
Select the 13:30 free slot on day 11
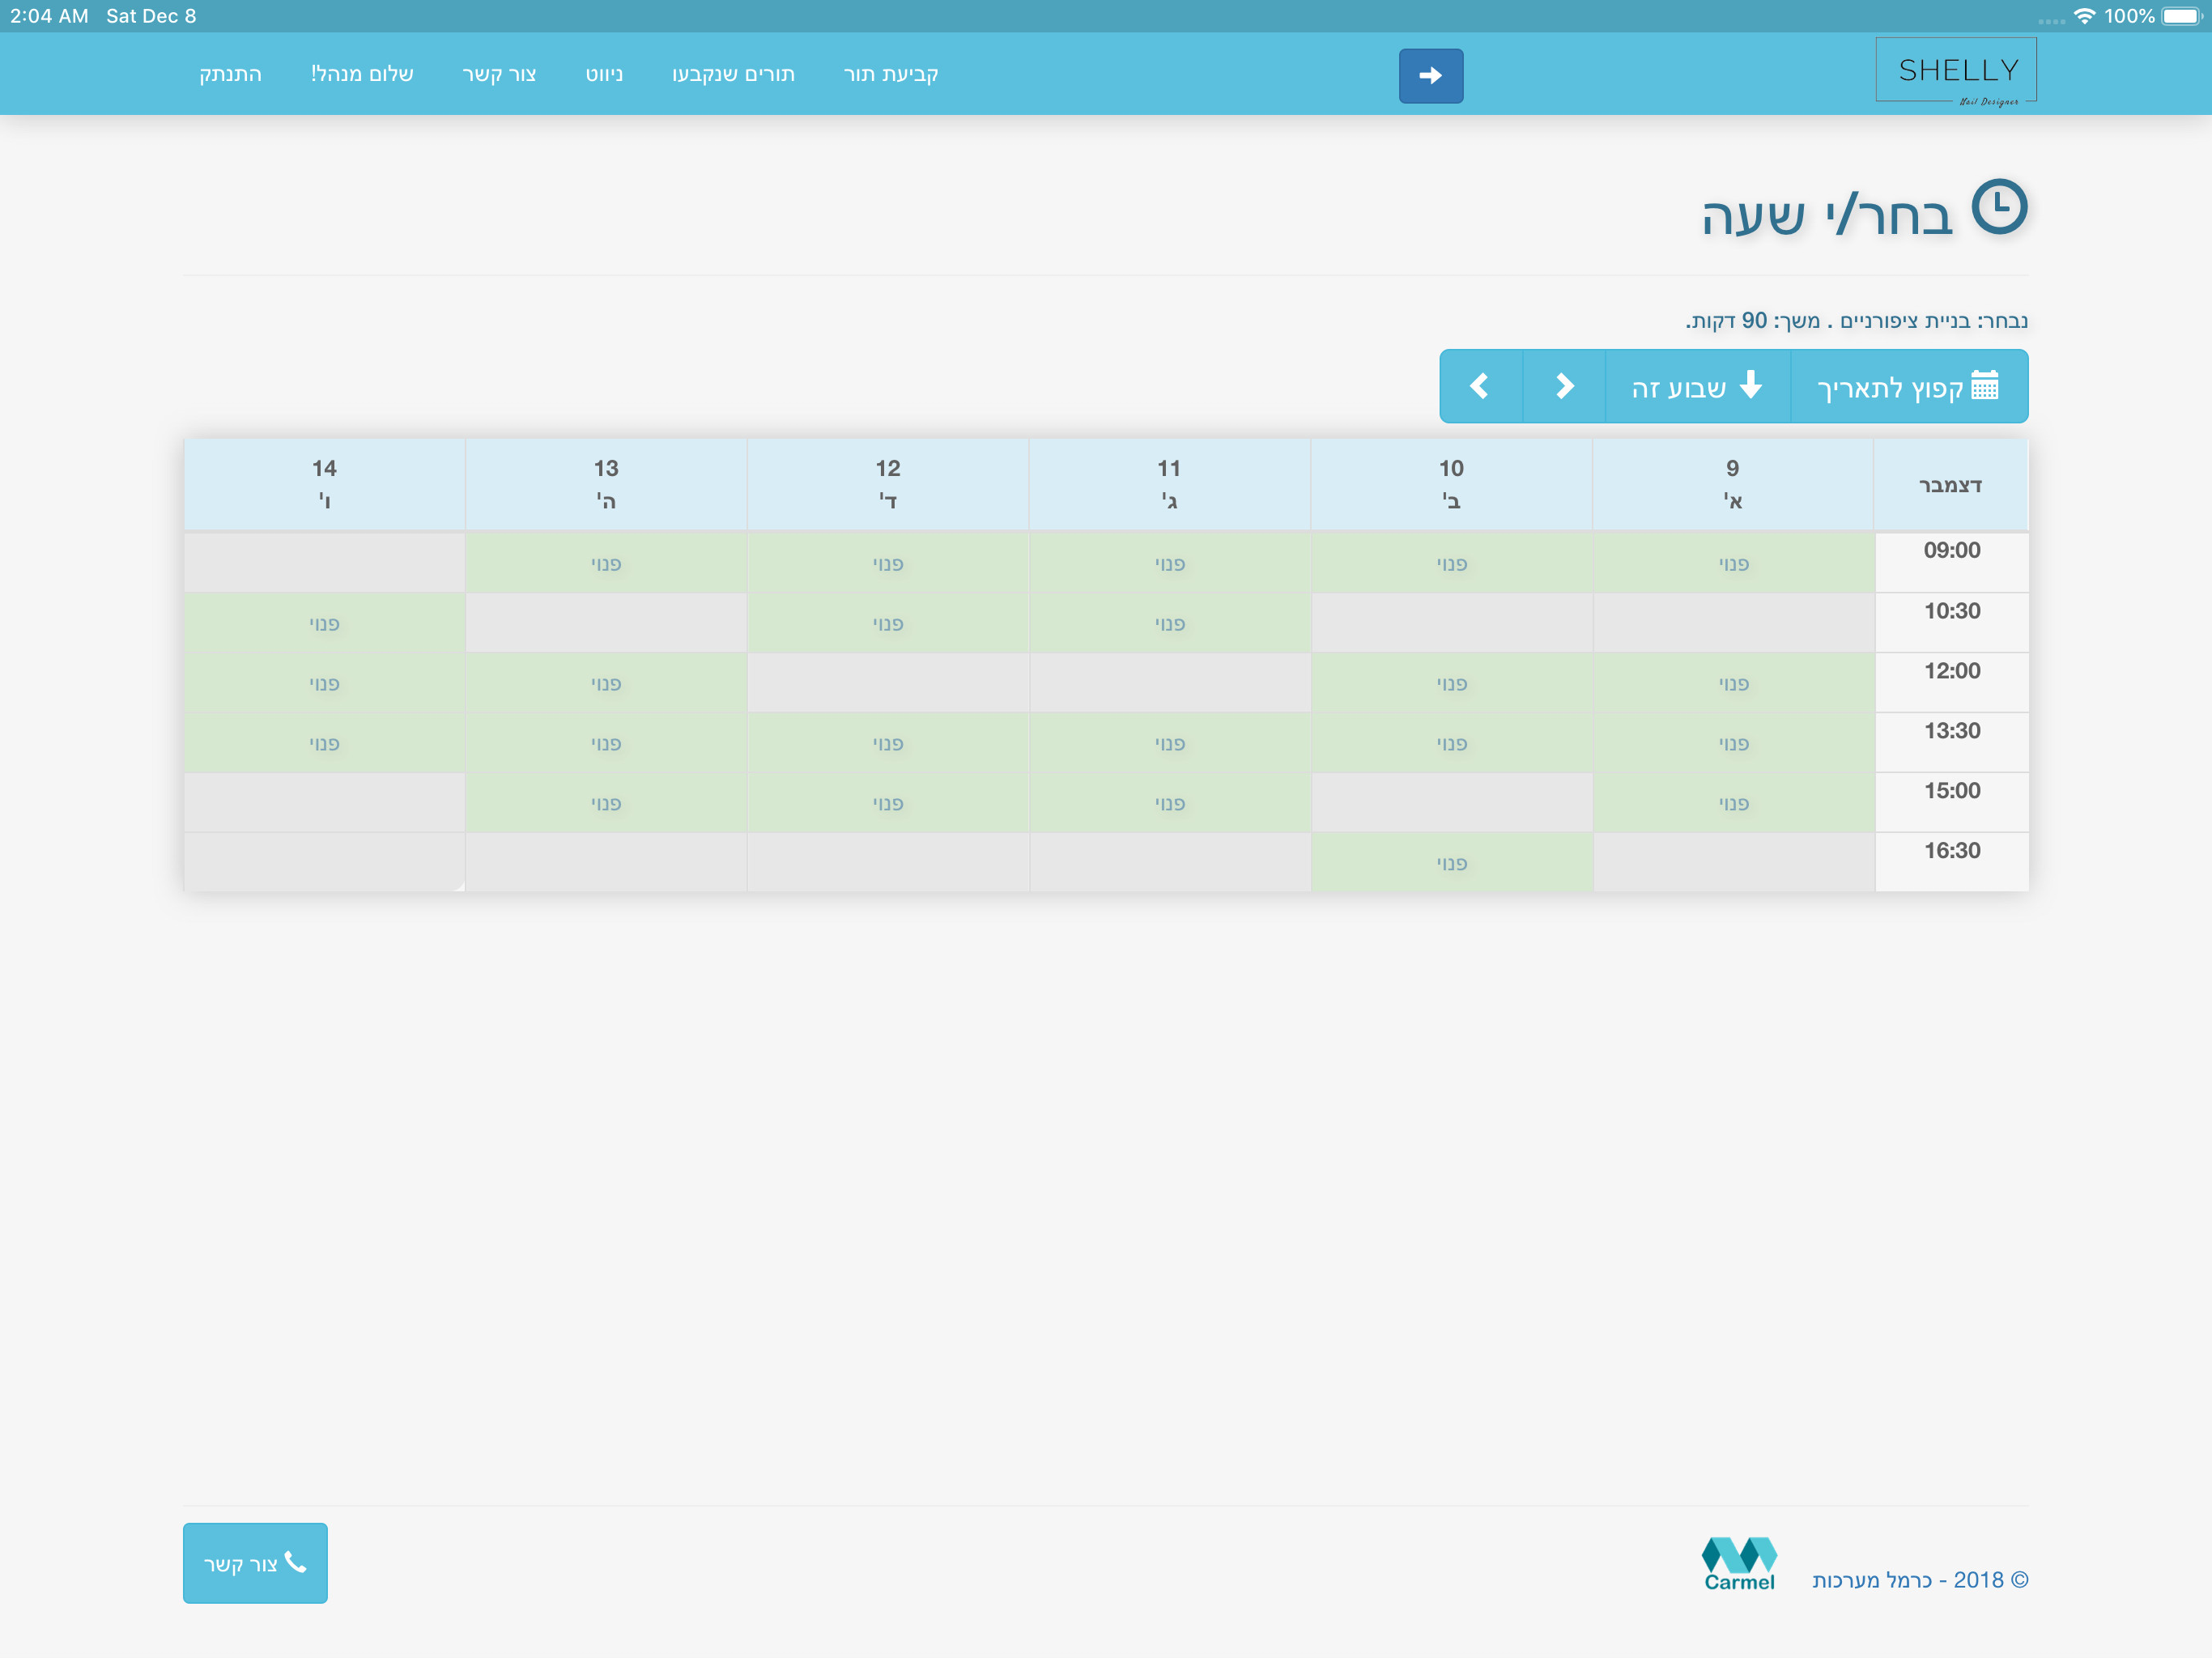(1169, 743)
